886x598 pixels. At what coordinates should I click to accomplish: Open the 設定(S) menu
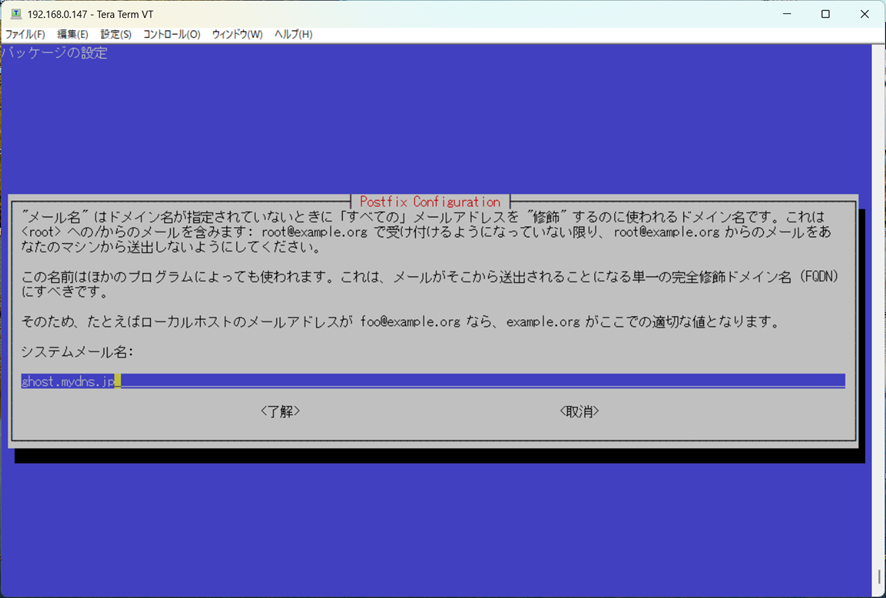[x=116, y=34]
